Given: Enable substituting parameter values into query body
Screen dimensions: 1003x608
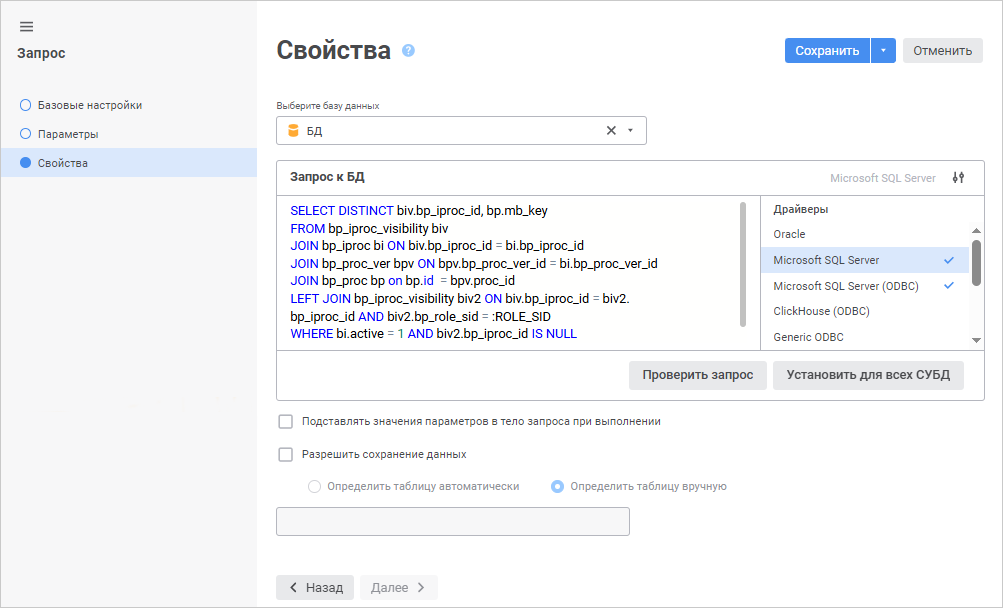Looking at the screenshot, I should pos(286,422).
